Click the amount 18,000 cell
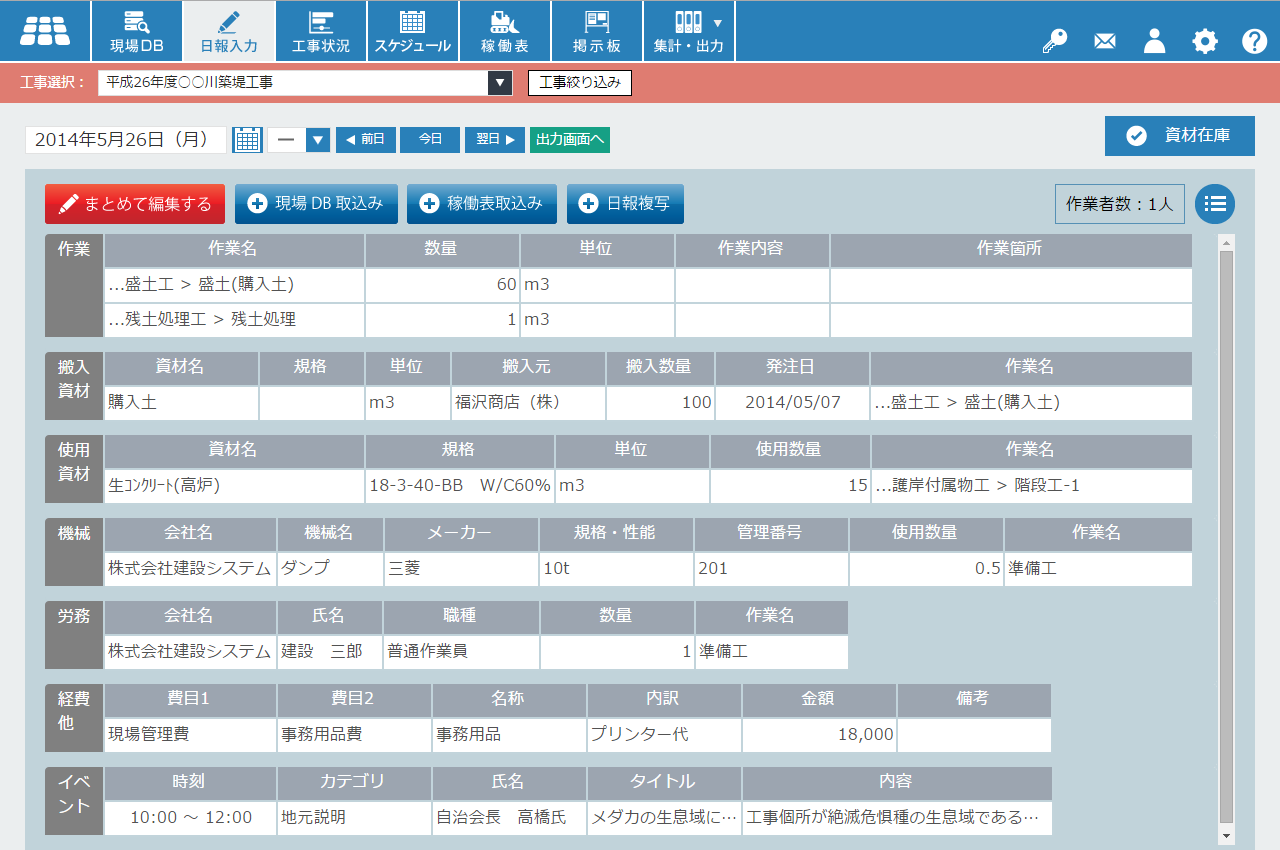Image resolution: width=1280 pixels, height=850 pixels. (819, 735)
